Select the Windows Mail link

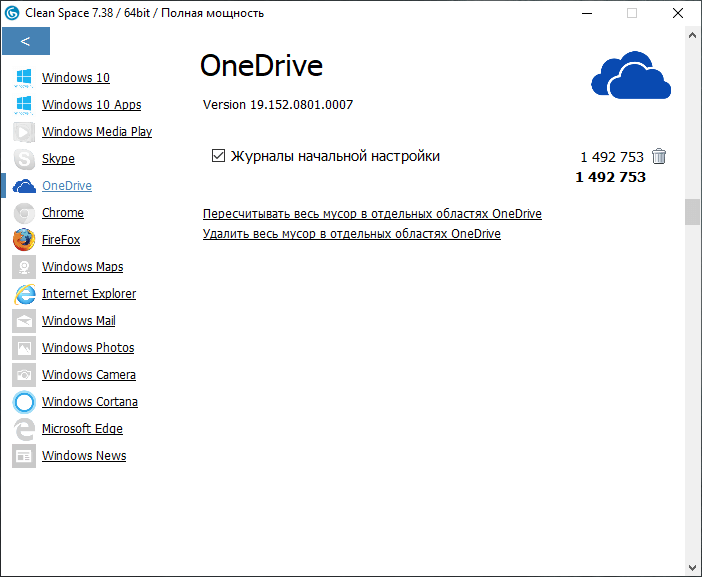pos(79,321)
